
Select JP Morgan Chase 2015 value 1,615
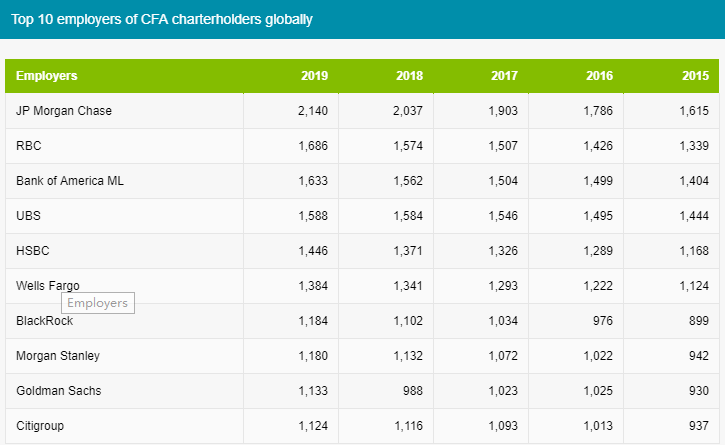(694, 111)
